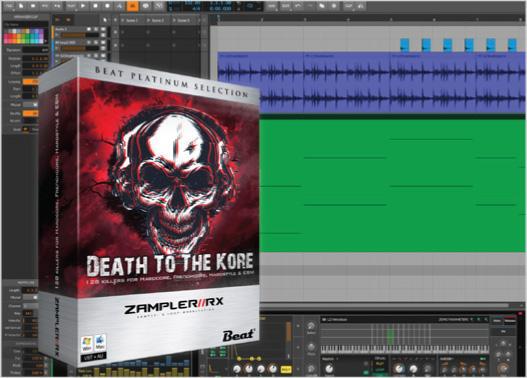
Task: Select the pointer tool icon above tracks
Action: coord(105,20)
